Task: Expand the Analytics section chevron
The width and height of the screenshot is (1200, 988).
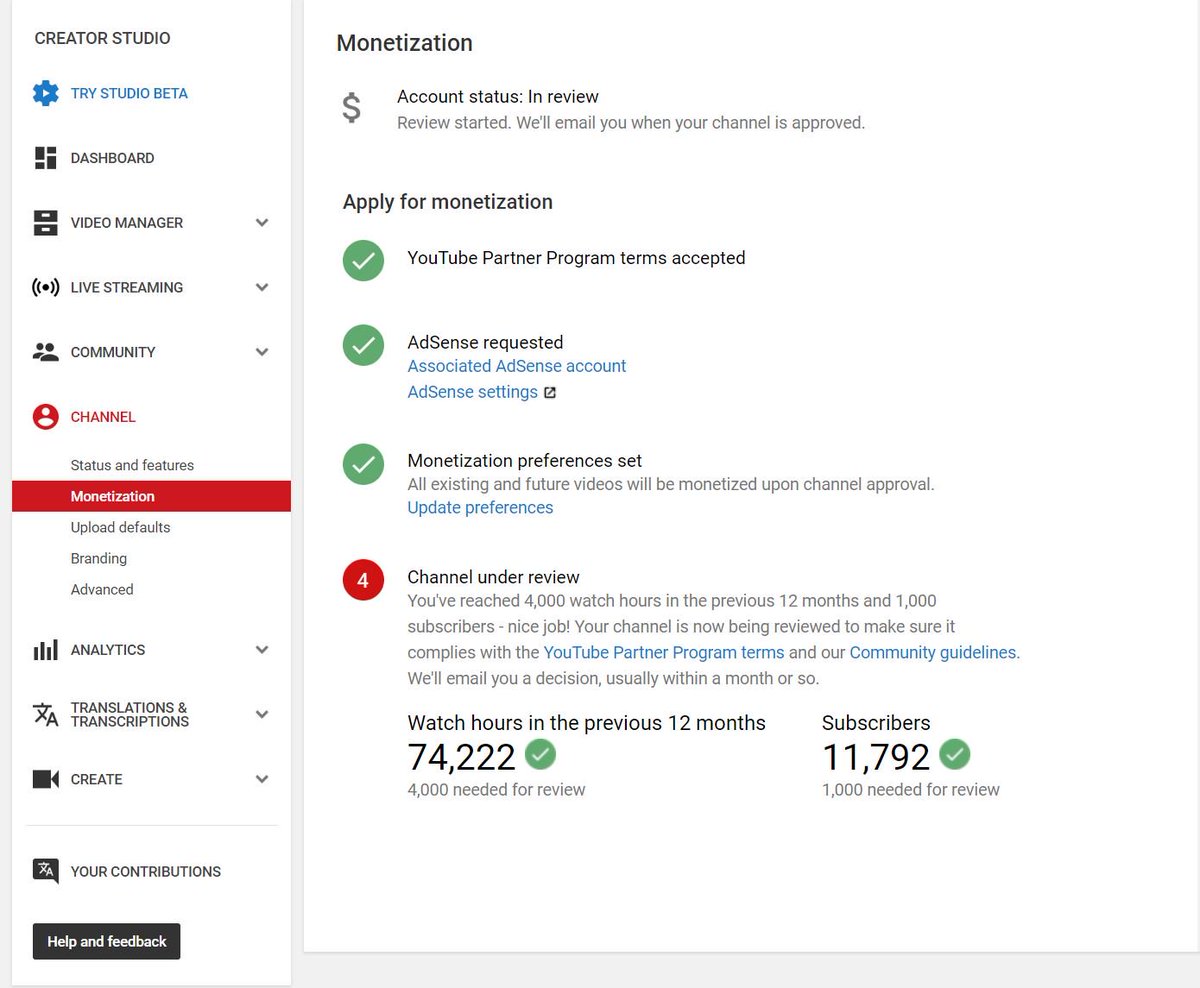Action: click(262, 650)
